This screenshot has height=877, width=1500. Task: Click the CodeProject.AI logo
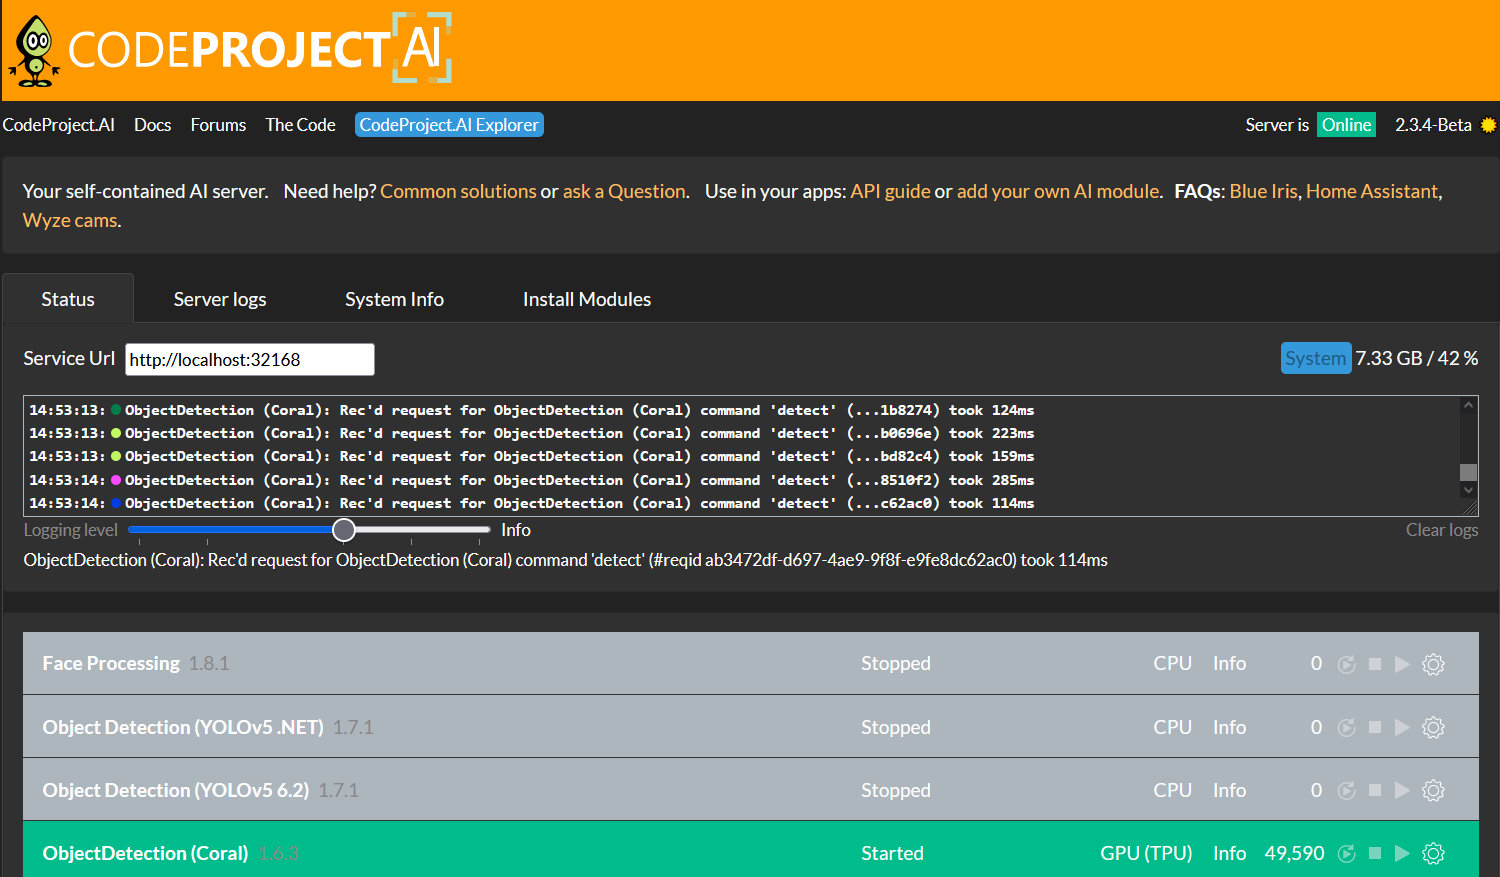[x=230, y=49]
